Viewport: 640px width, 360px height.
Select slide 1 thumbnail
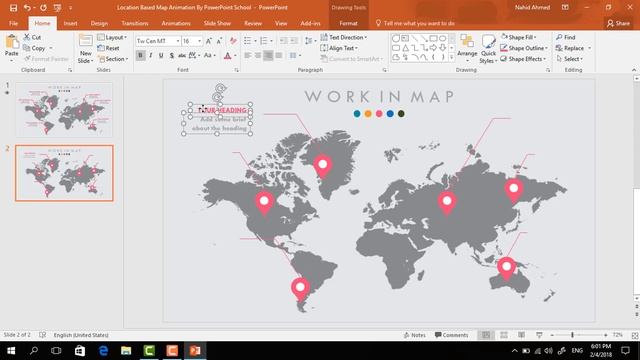[x=64, y=110]
